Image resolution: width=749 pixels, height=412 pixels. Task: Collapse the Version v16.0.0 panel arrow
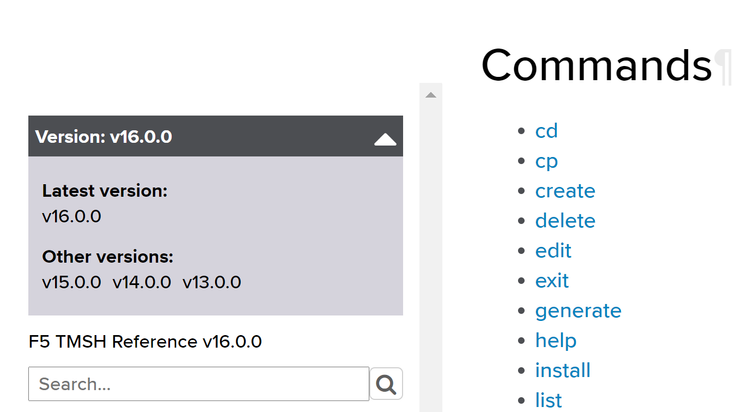(x=385, y=138)
